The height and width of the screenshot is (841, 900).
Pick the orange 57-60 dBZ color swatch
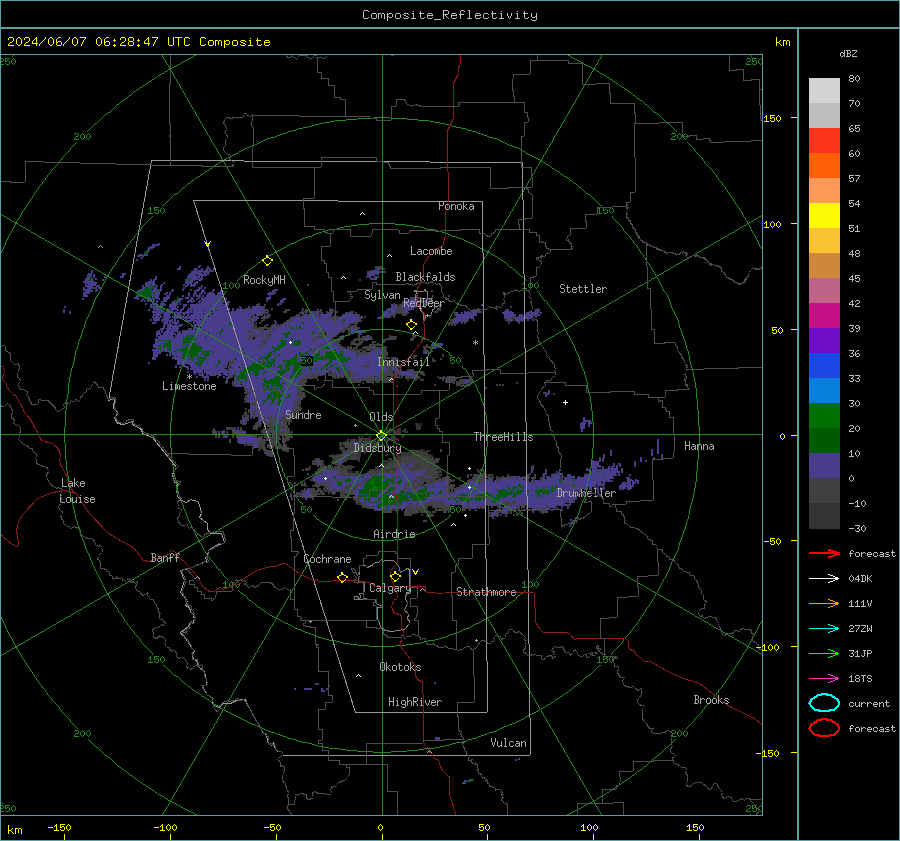[x=824, y=166]
